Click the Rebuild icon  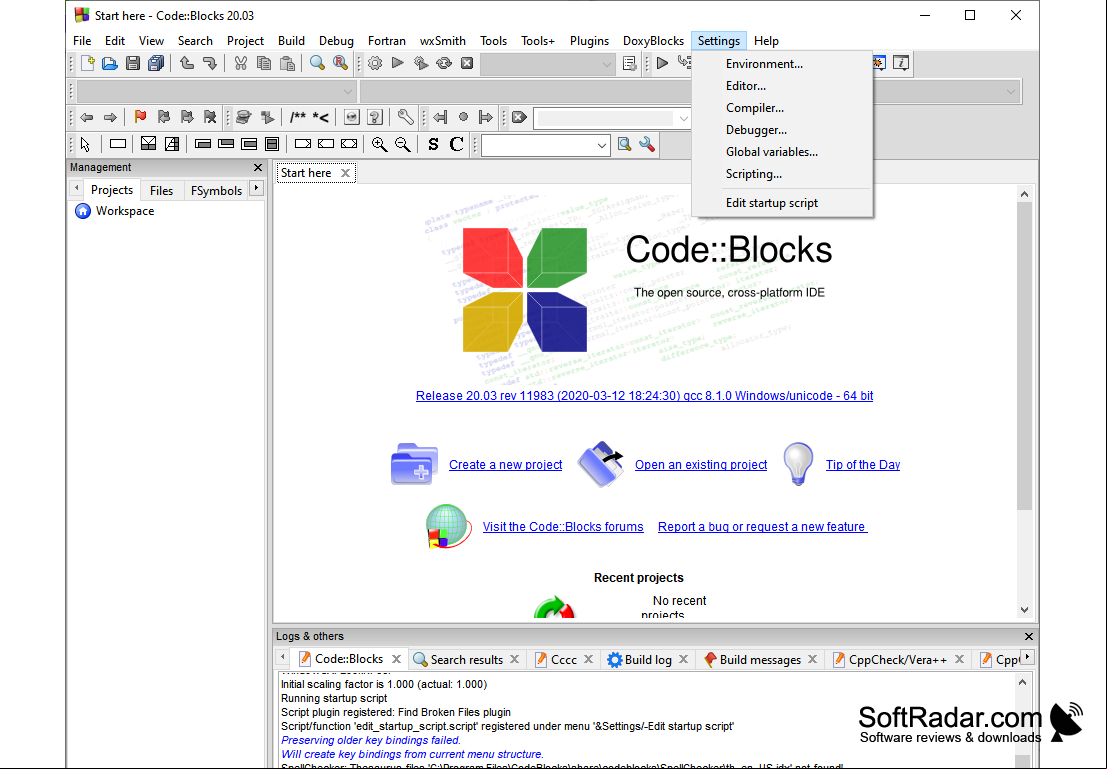pyautogui.click(x=444, y=64)
